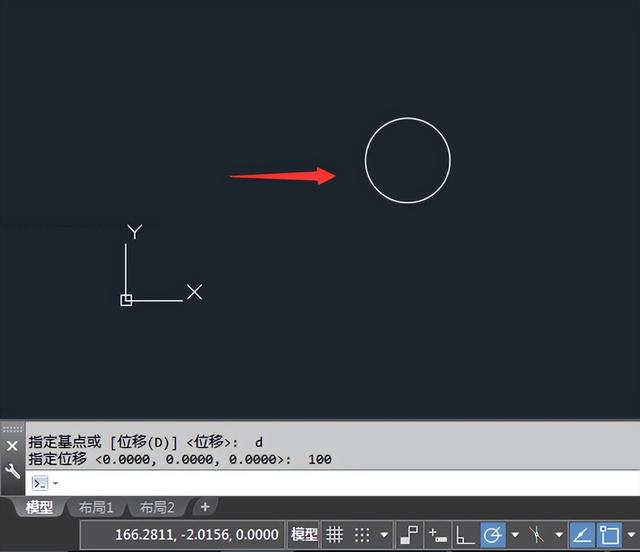Toggle the grid display icon

tap(334, 534)
